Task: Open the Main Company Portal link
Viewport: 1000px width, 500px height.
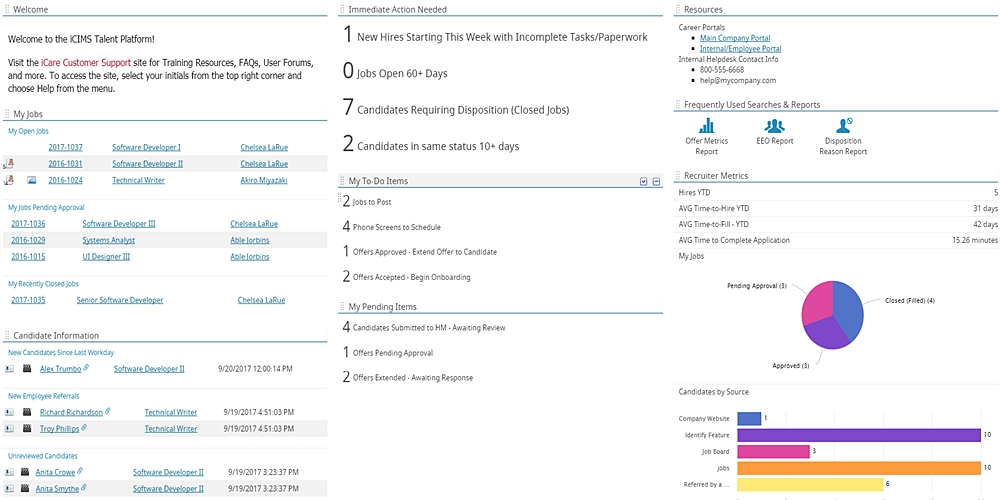Action: [734, 38]
